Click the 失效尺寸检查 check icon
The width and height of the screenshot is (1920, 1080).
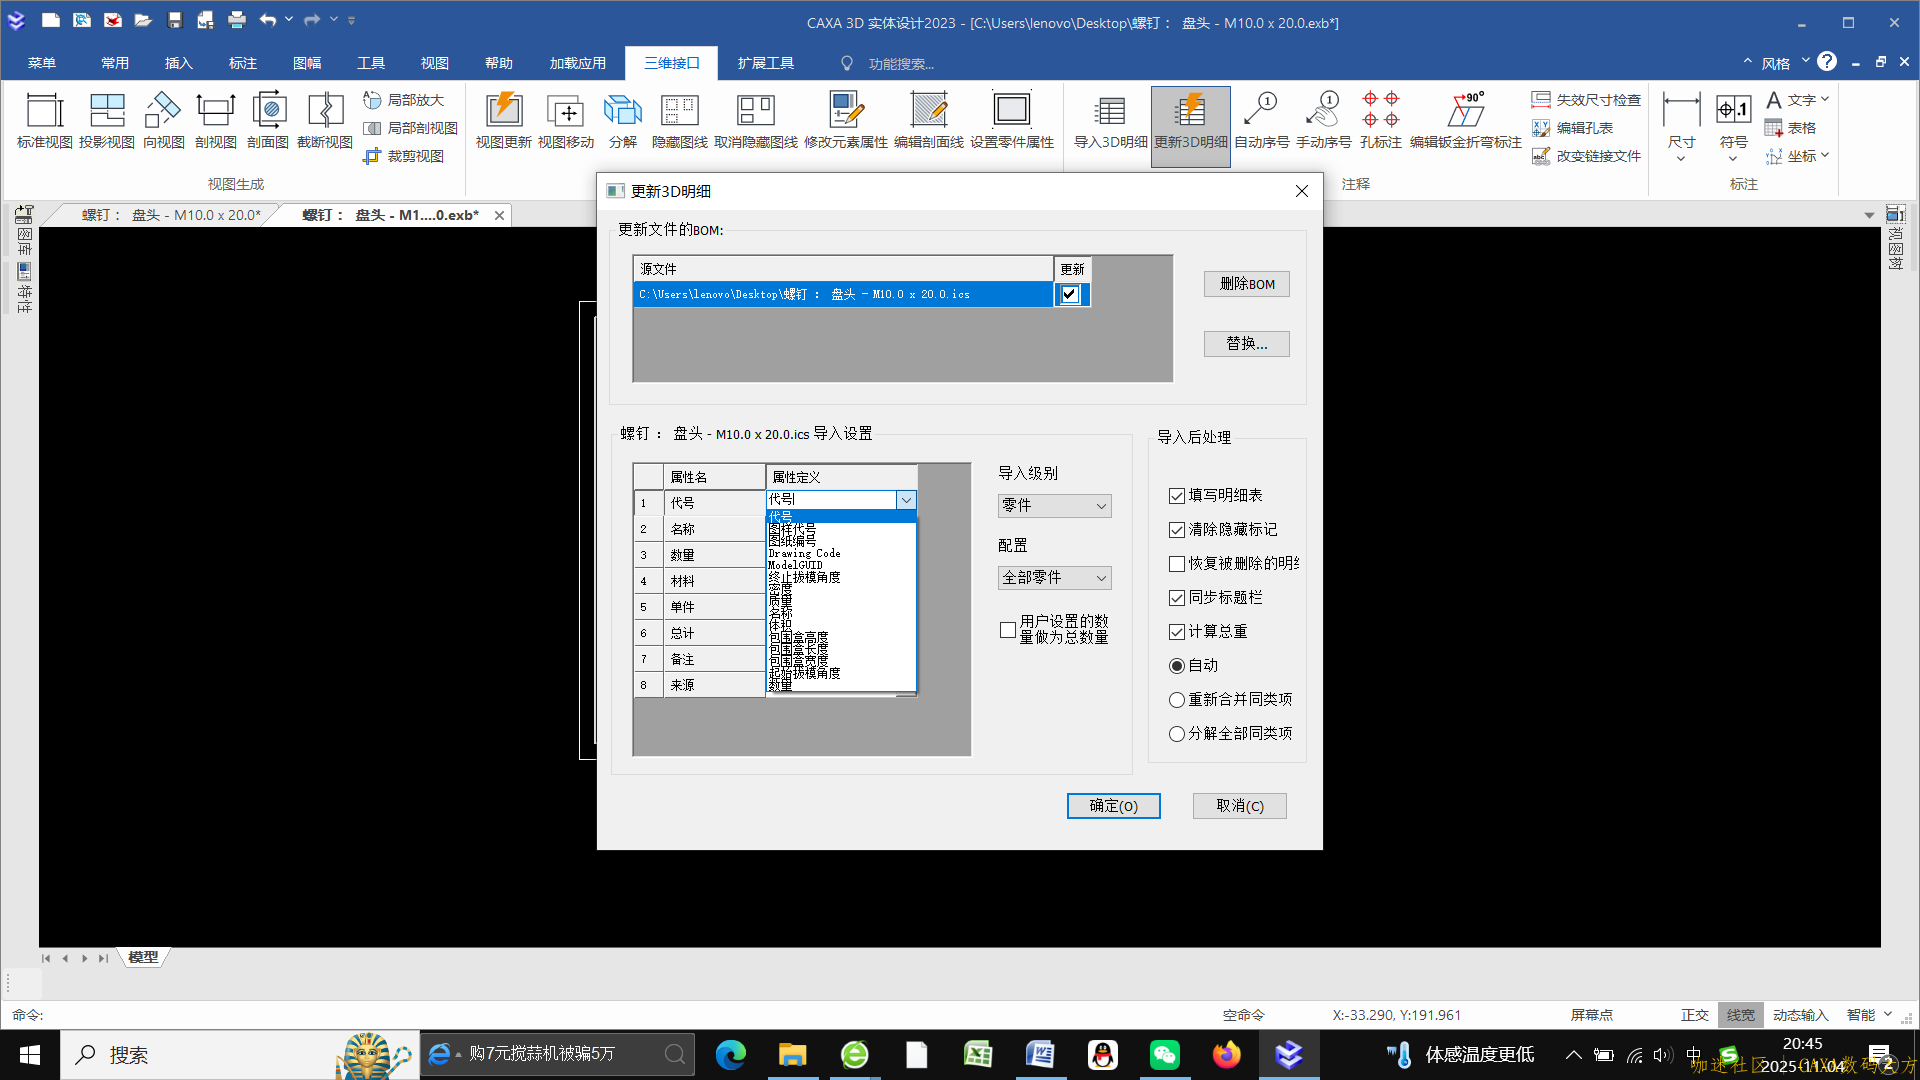[1588, 99]
